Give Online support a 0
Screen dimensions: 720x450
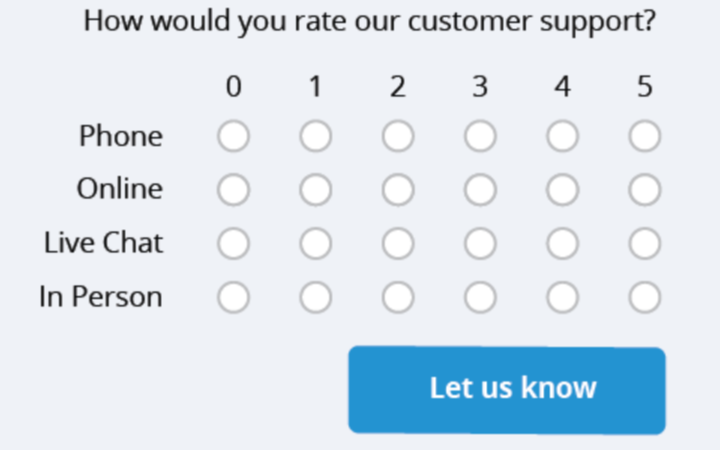[233, 189]
